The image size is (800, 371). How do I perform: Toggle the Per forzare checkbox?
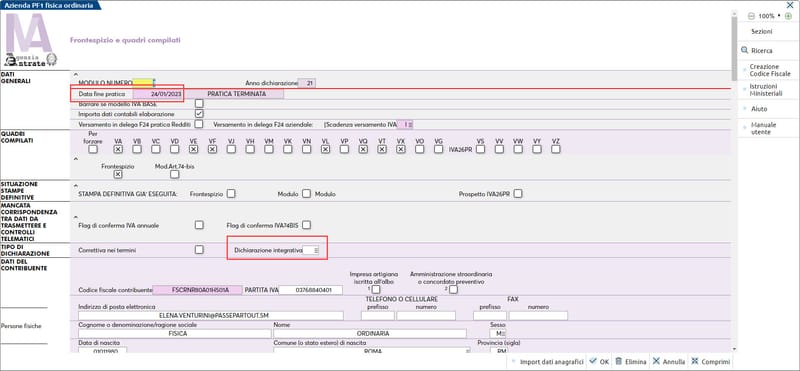(x=92, y=150)
